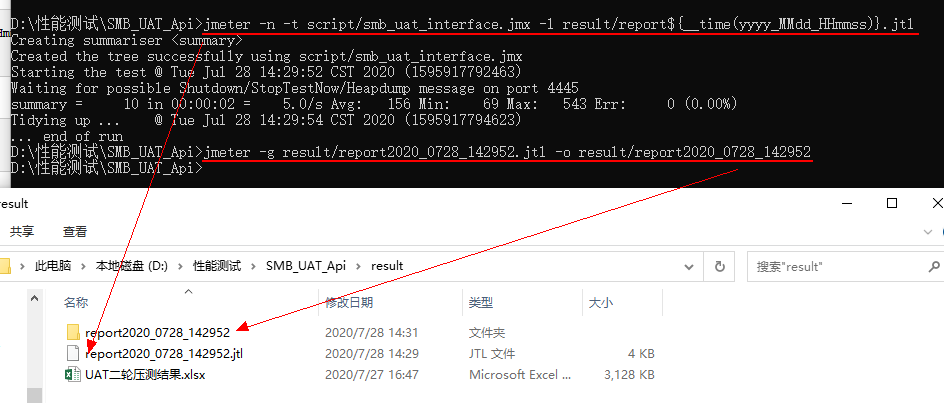Viewport: 944px width, 403px height.
Task: Navigate to 性能测试 breadcrumb
Action: point(217,266)
